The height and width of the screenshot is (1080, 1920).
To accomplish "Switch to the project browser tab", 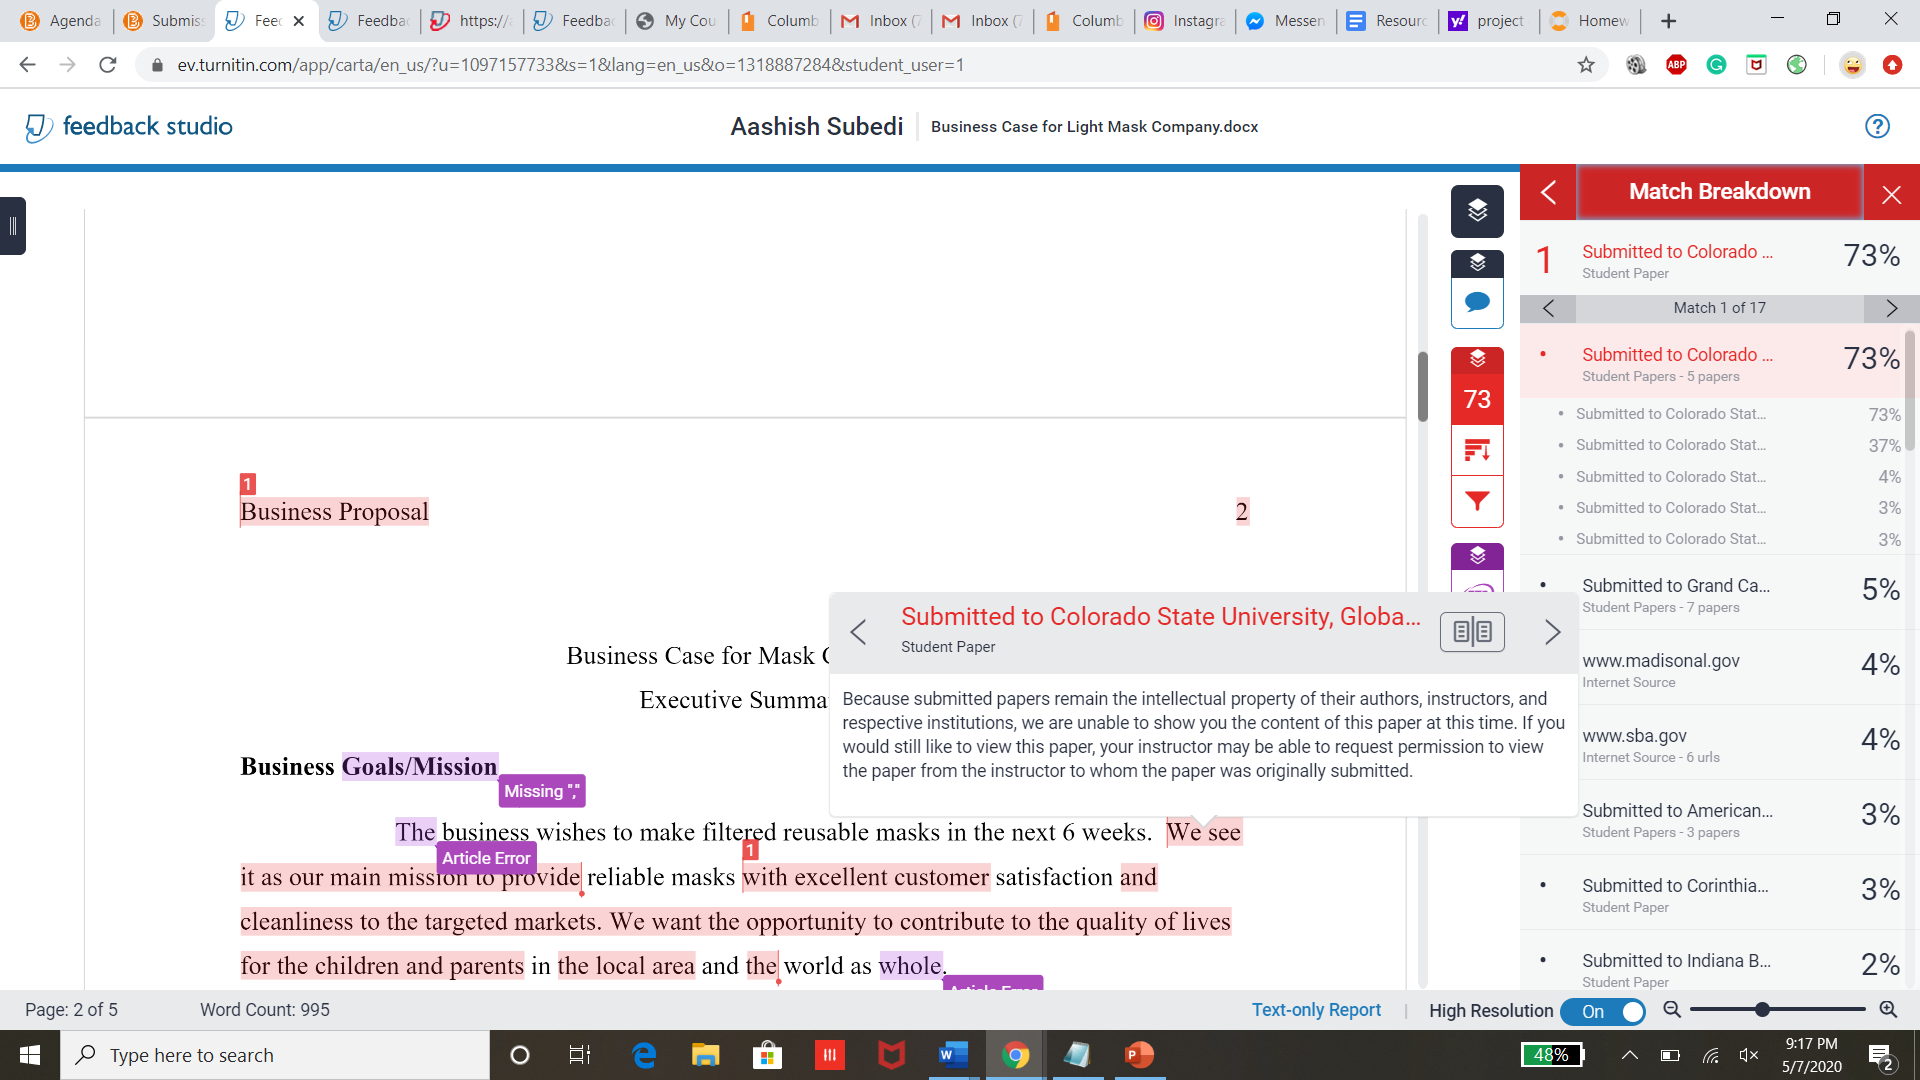I will (1489, 20).
